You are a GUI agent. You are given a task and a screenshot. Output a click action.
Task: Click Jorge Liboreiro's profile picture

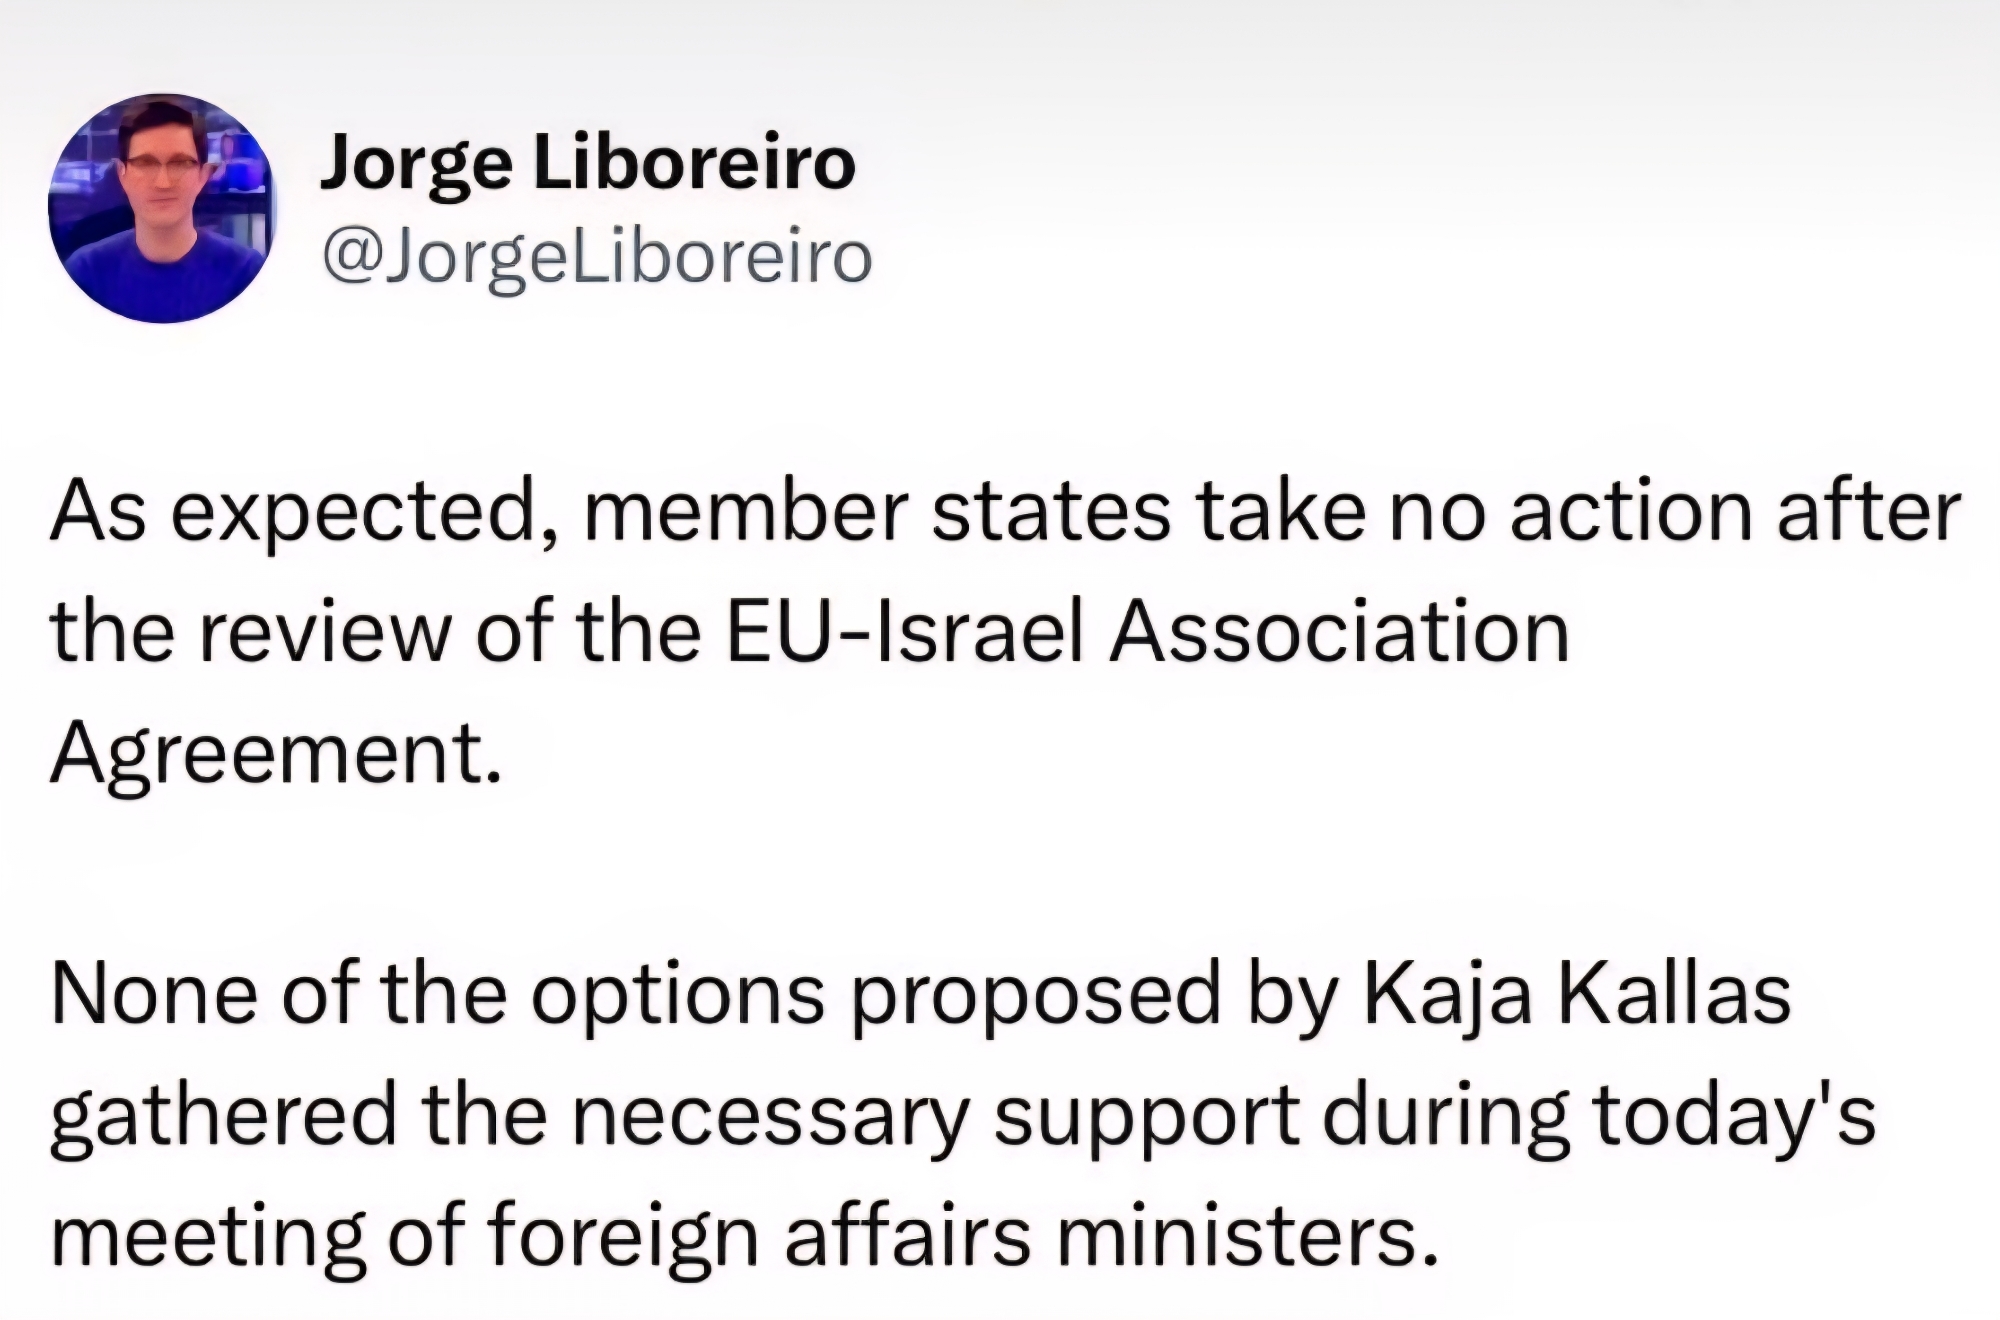tap(160, 208)
